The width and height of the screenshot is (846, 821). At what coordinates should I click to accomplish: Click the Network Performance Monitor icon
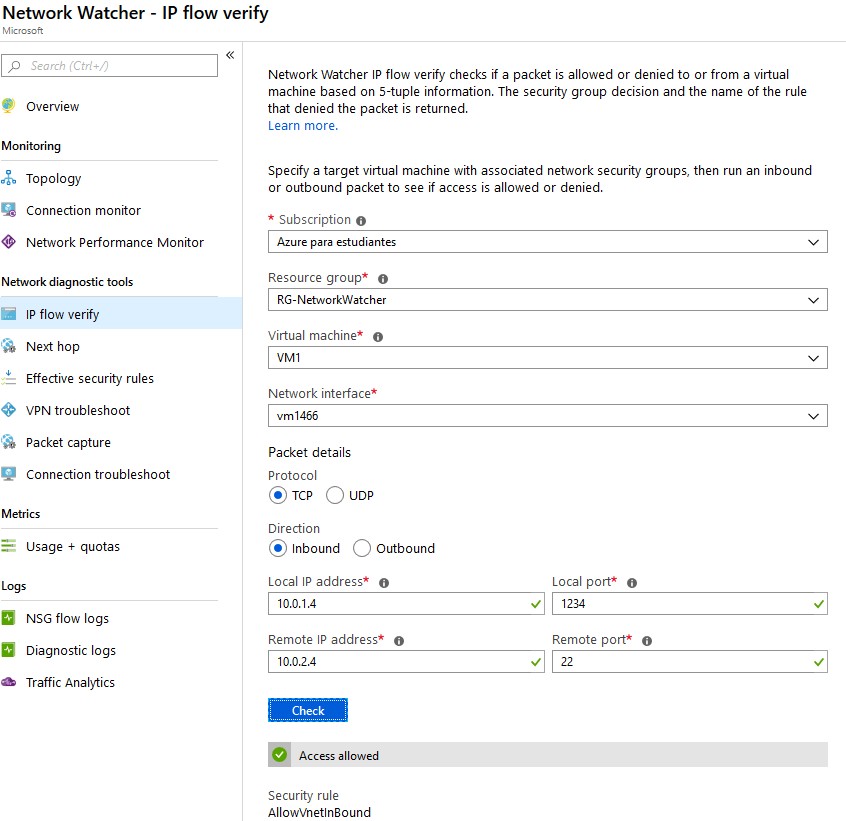pos(9,242)
